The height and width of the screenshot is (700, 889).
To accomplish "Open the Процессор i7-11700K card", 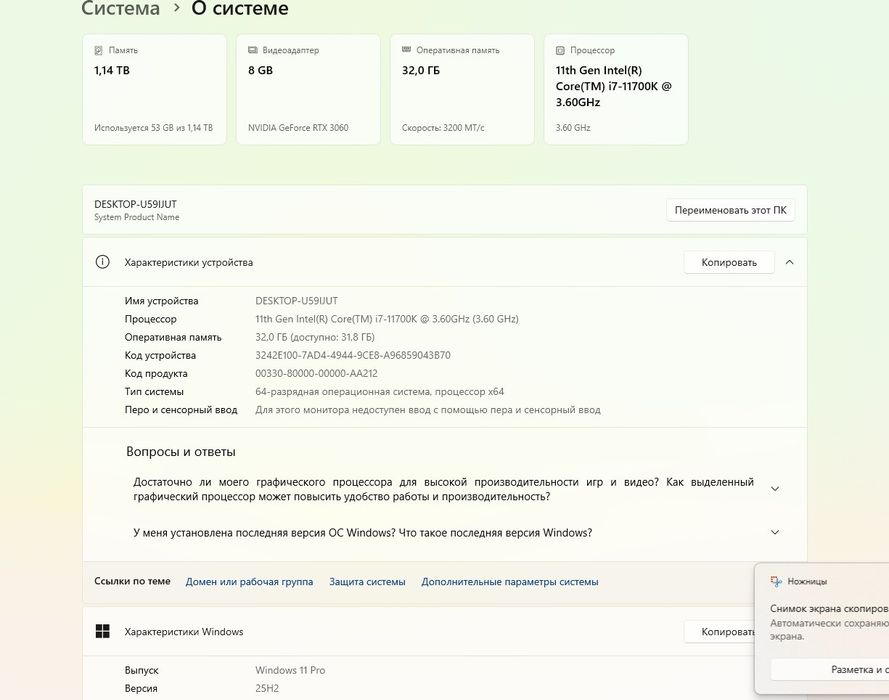I will tap(616, 89).
